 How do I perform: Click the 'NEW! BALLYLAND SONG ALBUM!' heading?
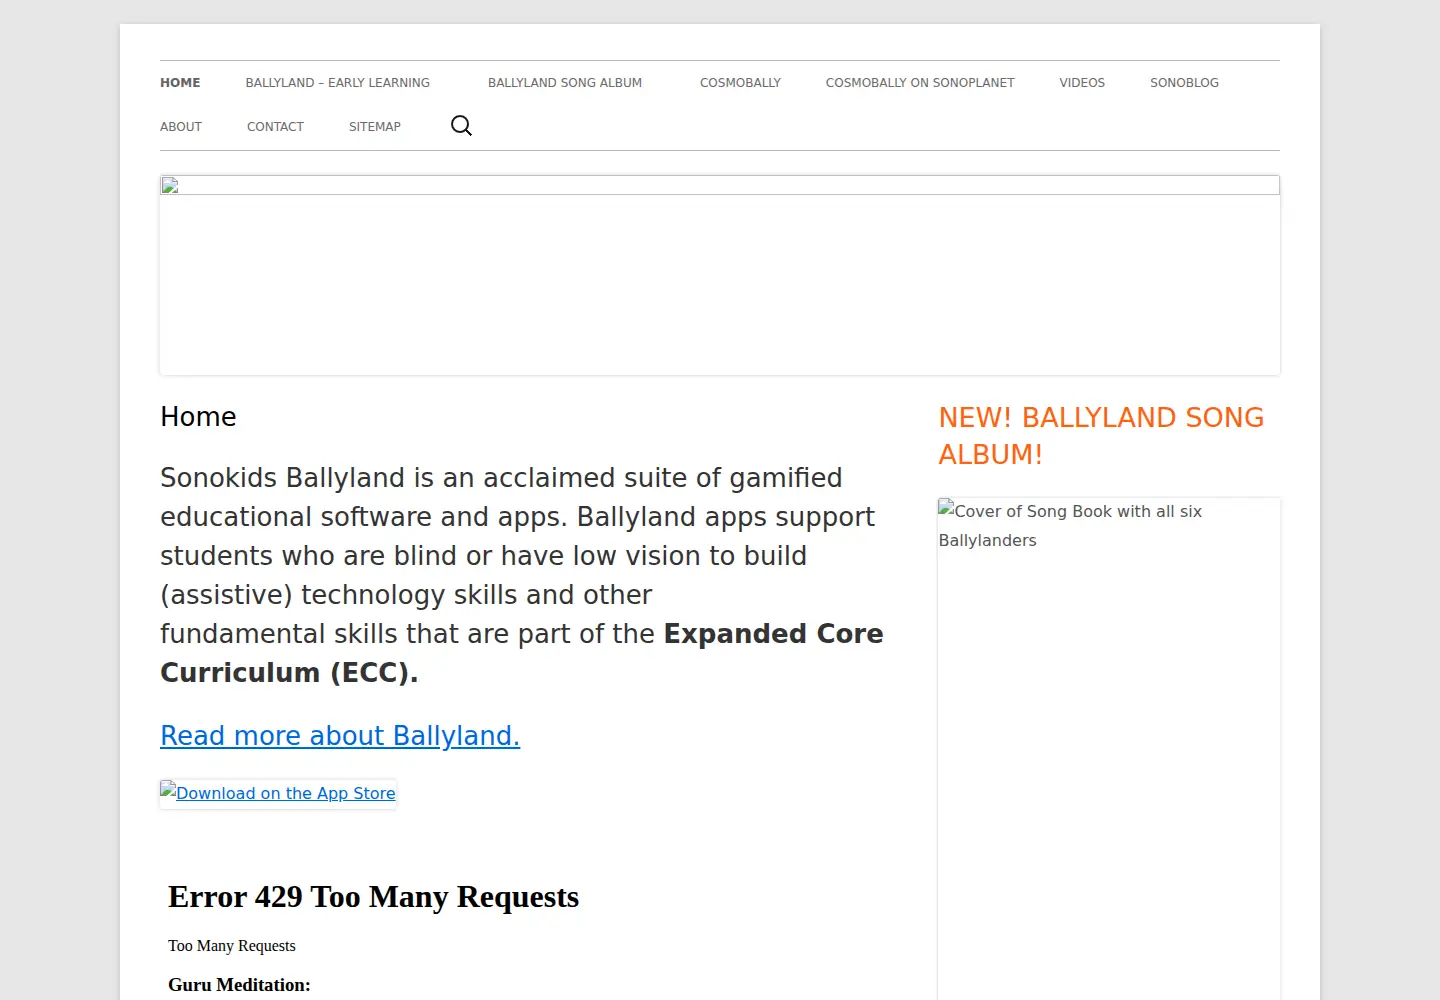pyautogui.click(x=1101, y=436)
